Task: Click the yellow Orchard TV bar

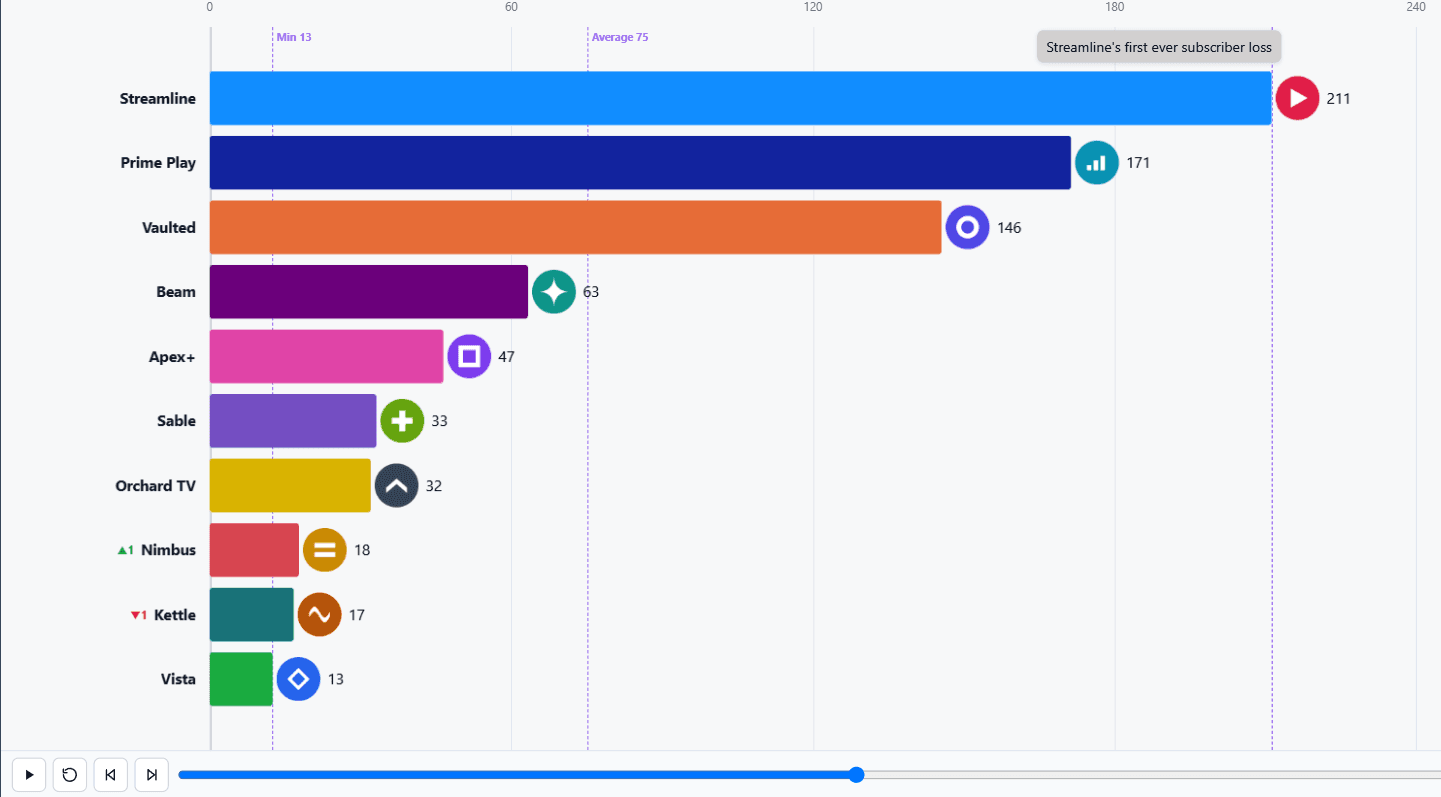Action: tap(290, 486)
